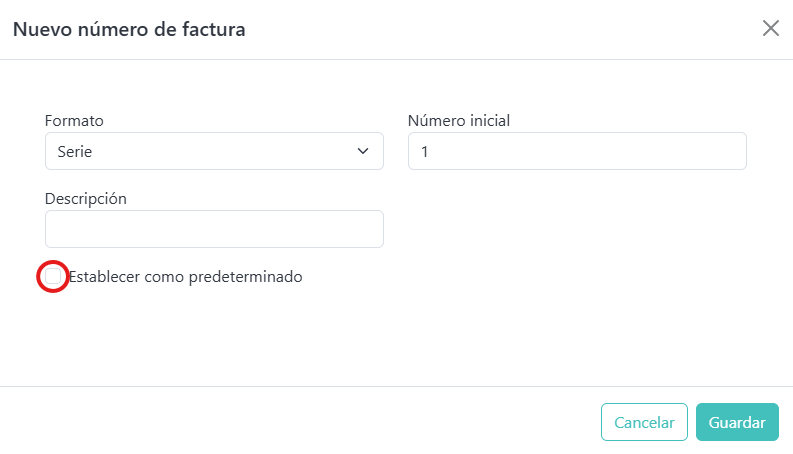
Task: Click the 'Descripción' field label
Action: click(x=86, y=198)
